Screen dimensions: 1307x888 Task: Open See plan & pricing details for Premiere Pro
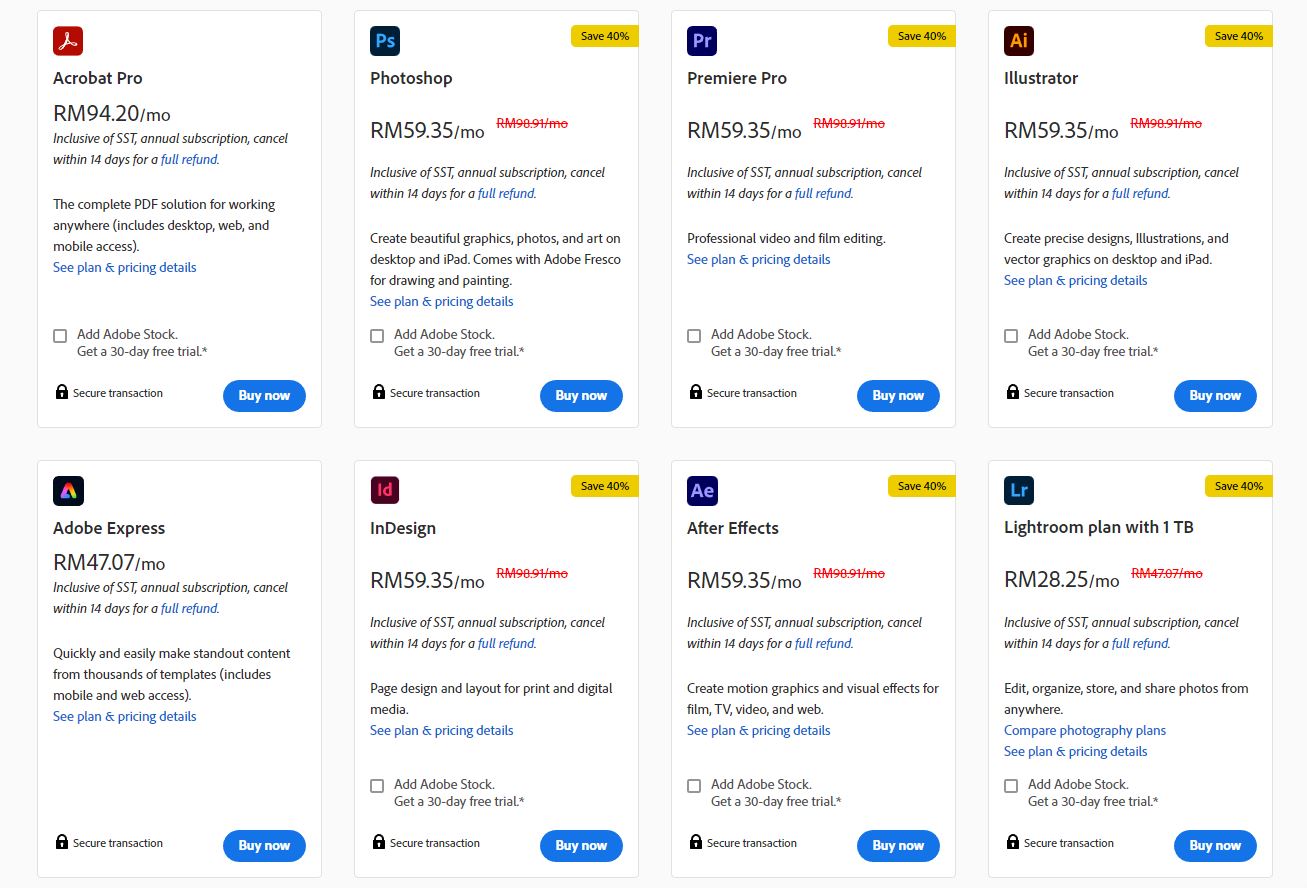[x=759, y=260]
